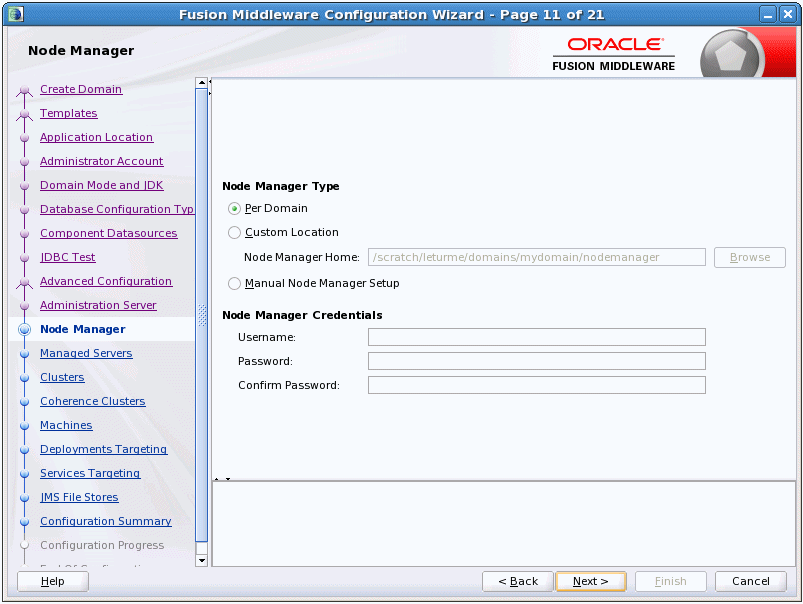Click the sidebar splitter collapse arrow
The height and width of the screenshot is (604, 803).
pyautogui.click(x=210, y=87)
